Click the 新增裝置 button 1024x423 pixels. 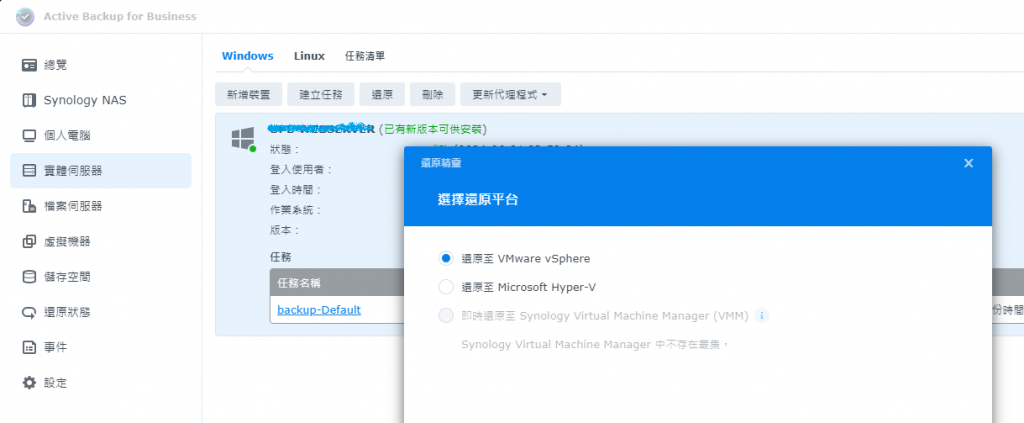[x=249, y=95]
